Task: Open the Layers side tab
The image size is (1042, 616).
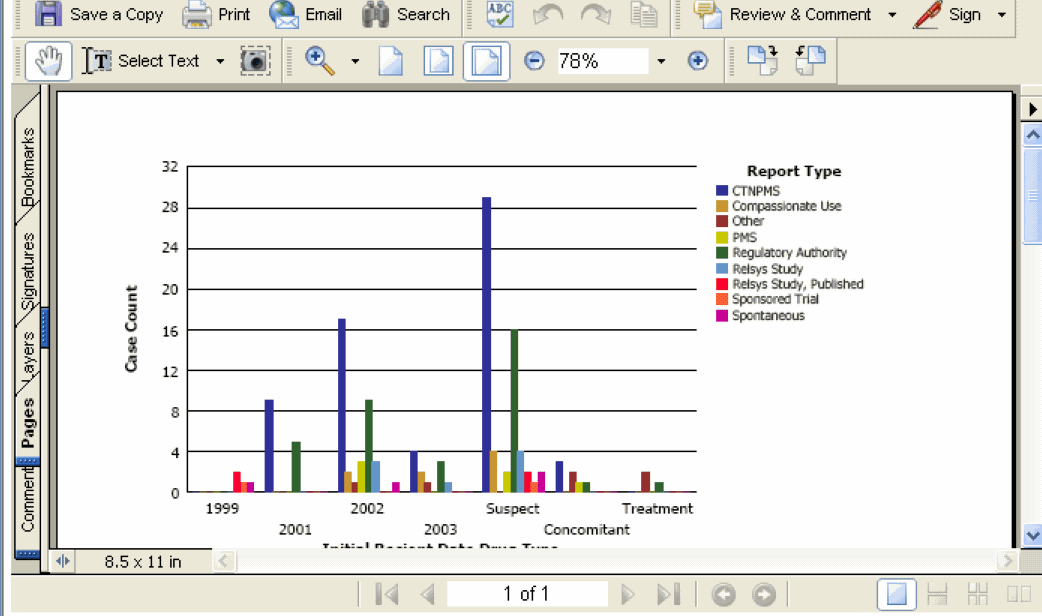Action: coord(27,357)
